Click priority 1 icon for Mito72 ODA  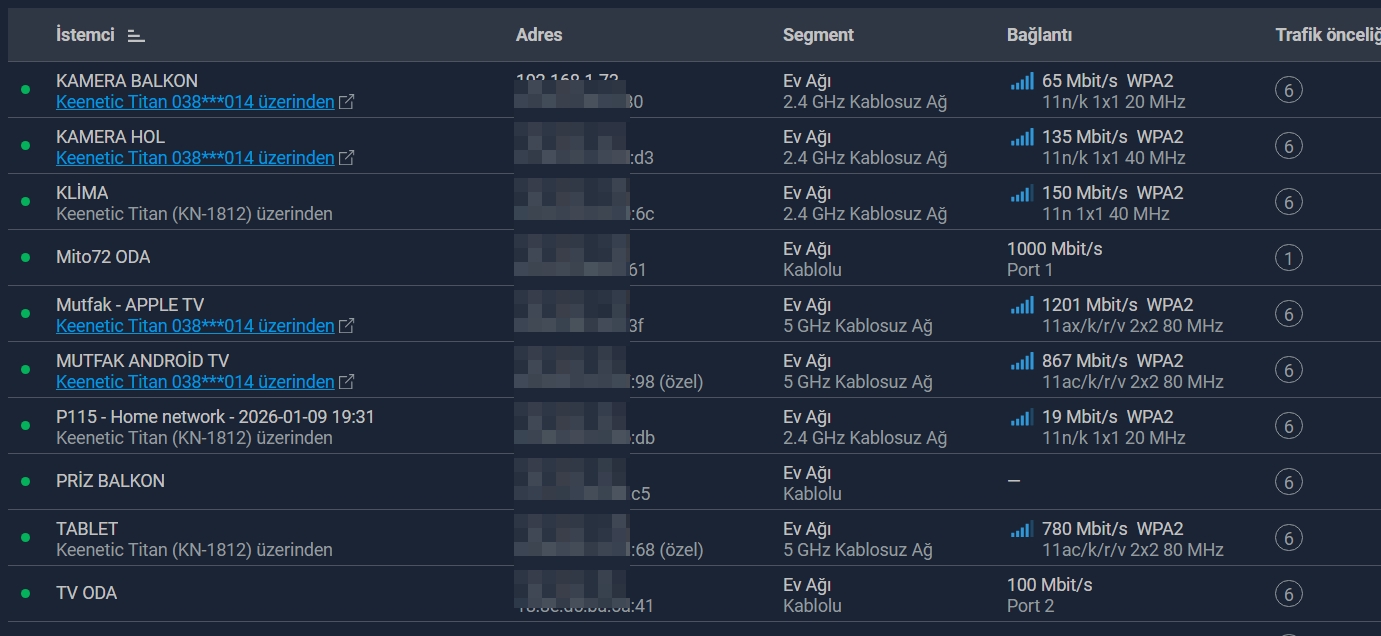point(1288,259)
